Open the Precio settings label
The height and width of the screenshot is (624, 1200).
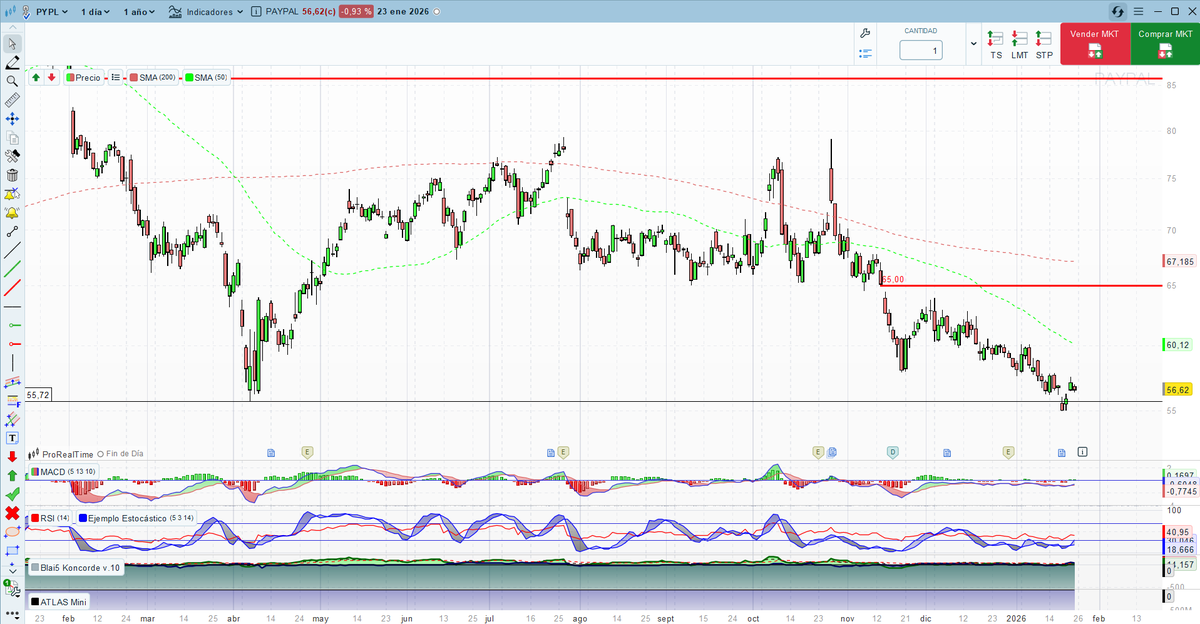84,77
